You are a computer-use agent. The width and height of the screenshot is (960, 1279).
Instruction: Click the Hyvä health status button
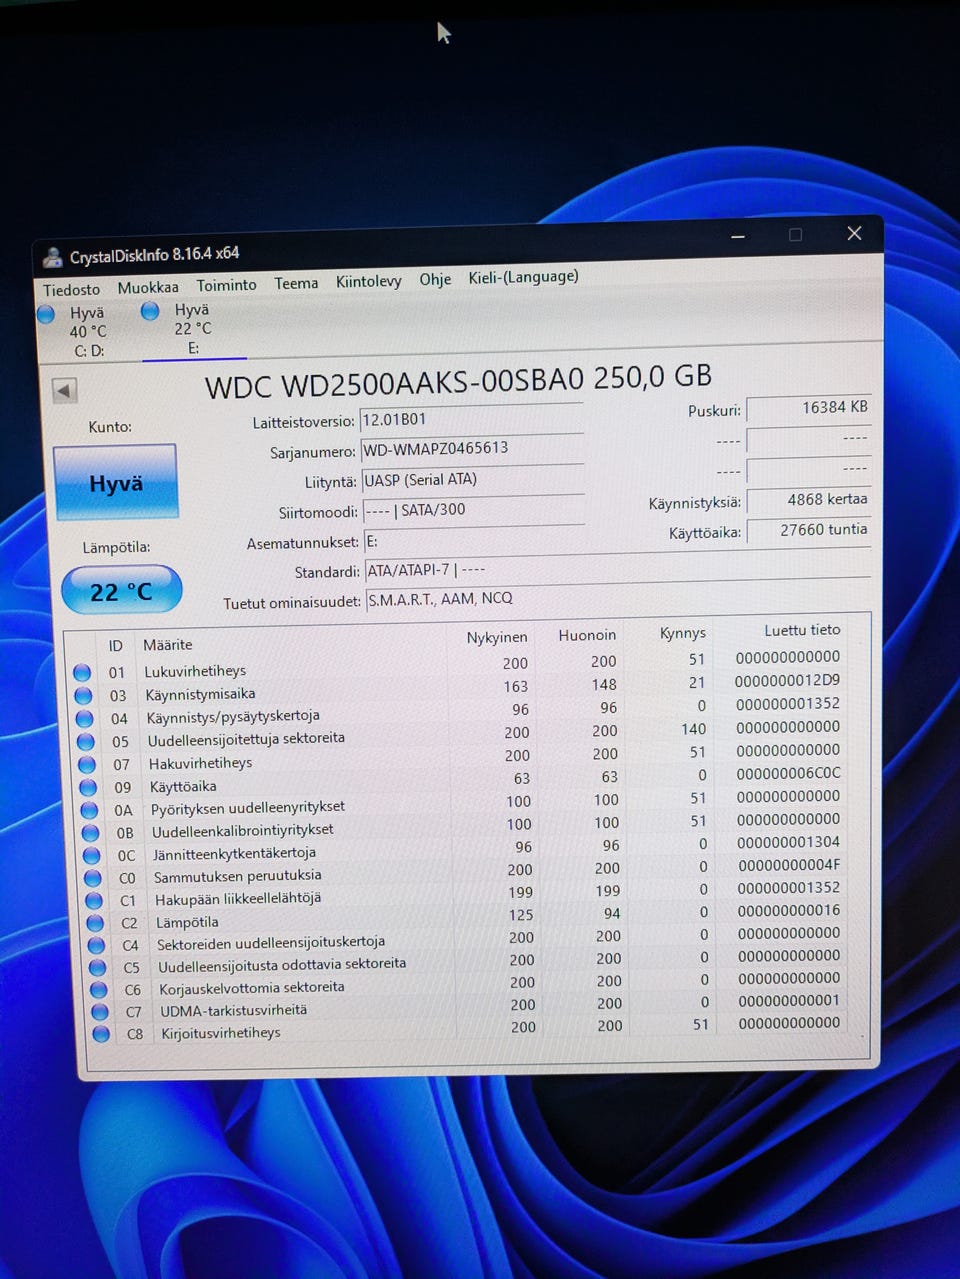tap(115, 483)
